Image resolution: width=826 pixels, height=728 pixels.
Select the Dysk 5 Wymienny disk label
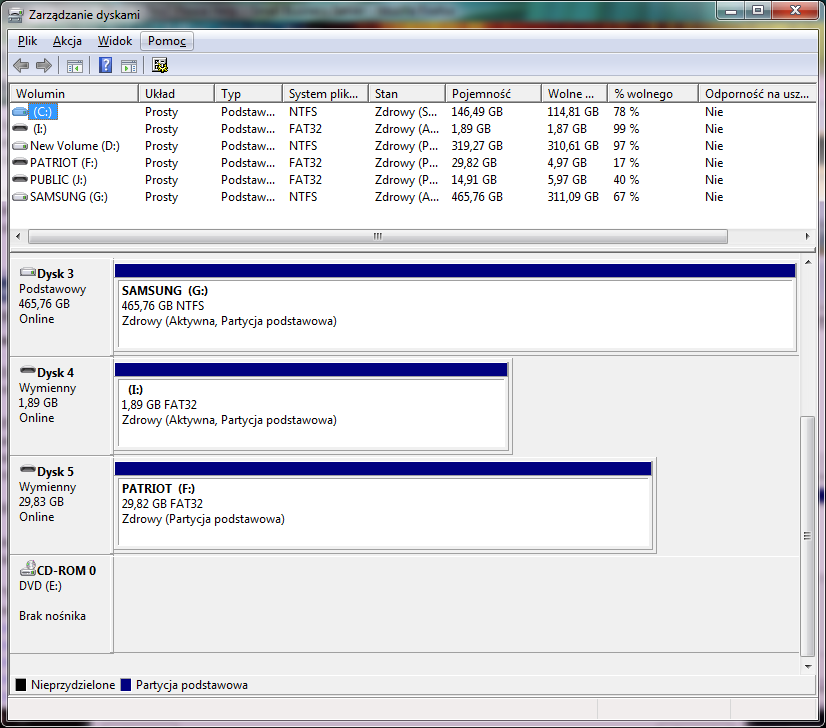61,505
